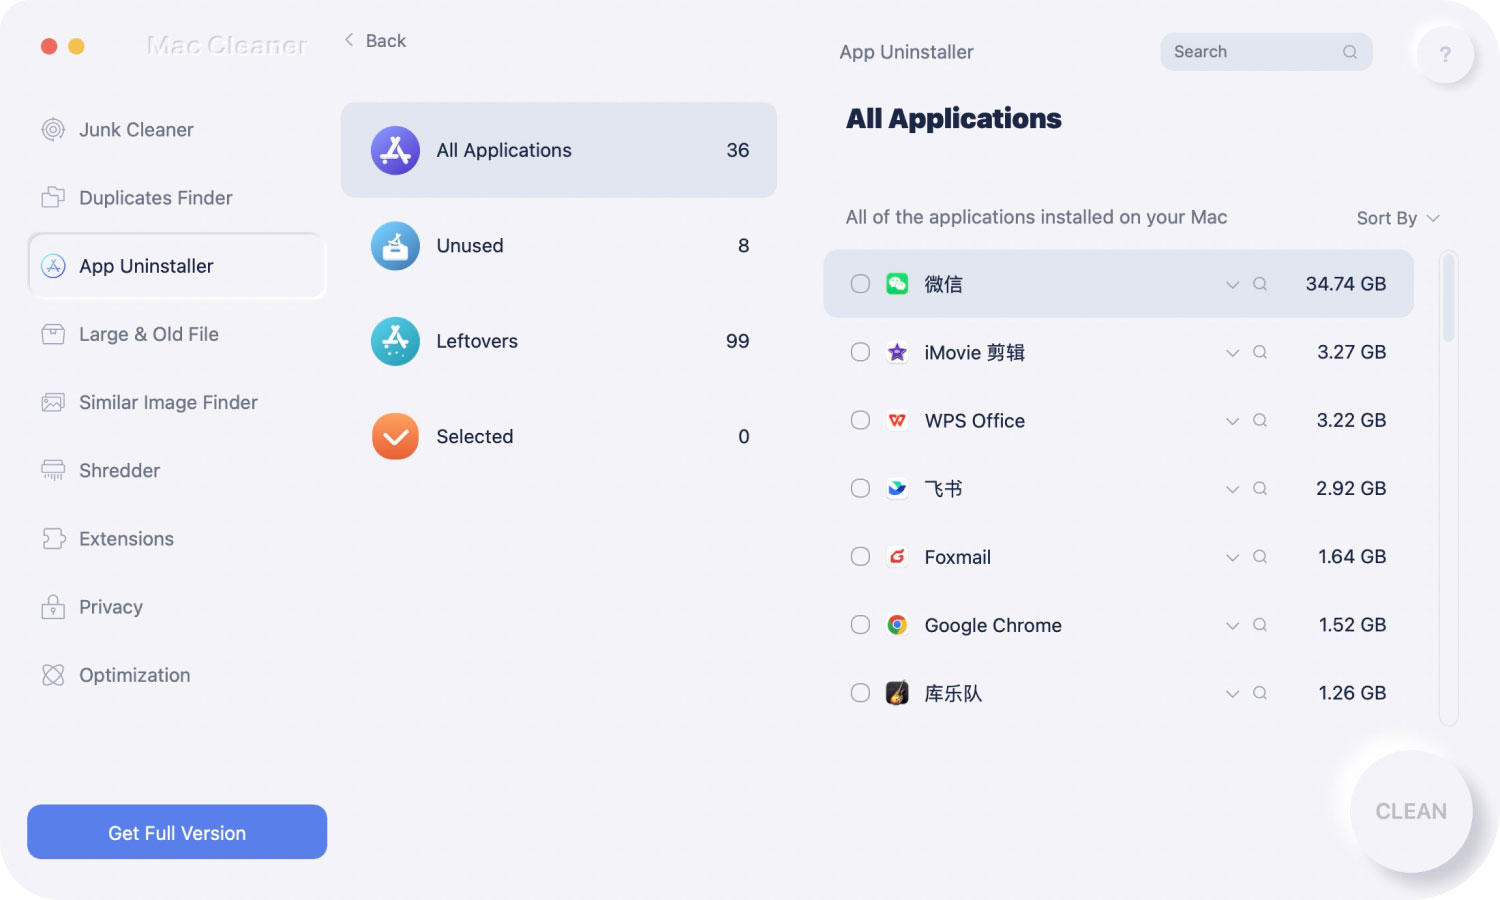1500x900 pixels.
Task: Switch to Similar Image Finder
Action: pyautogui.click(x=177, y=402)
